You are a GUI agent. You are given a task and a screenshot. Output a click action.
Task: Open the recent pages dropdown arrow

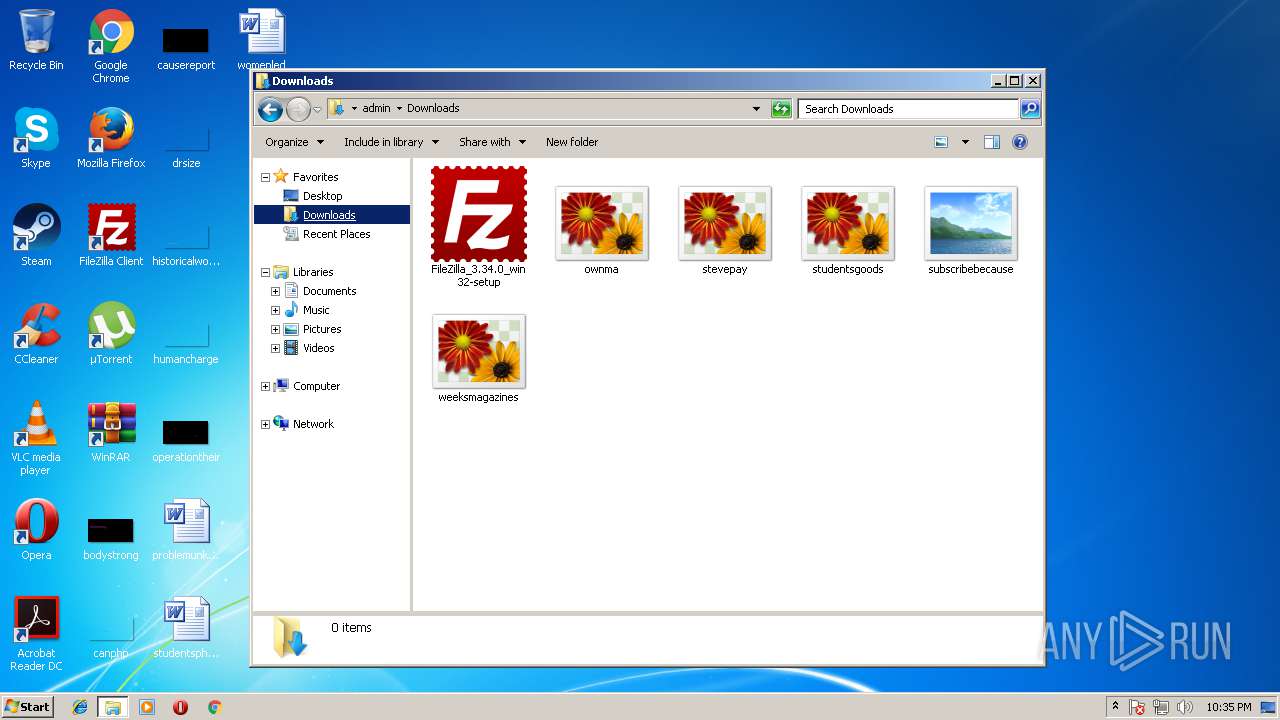click(318, 109)
